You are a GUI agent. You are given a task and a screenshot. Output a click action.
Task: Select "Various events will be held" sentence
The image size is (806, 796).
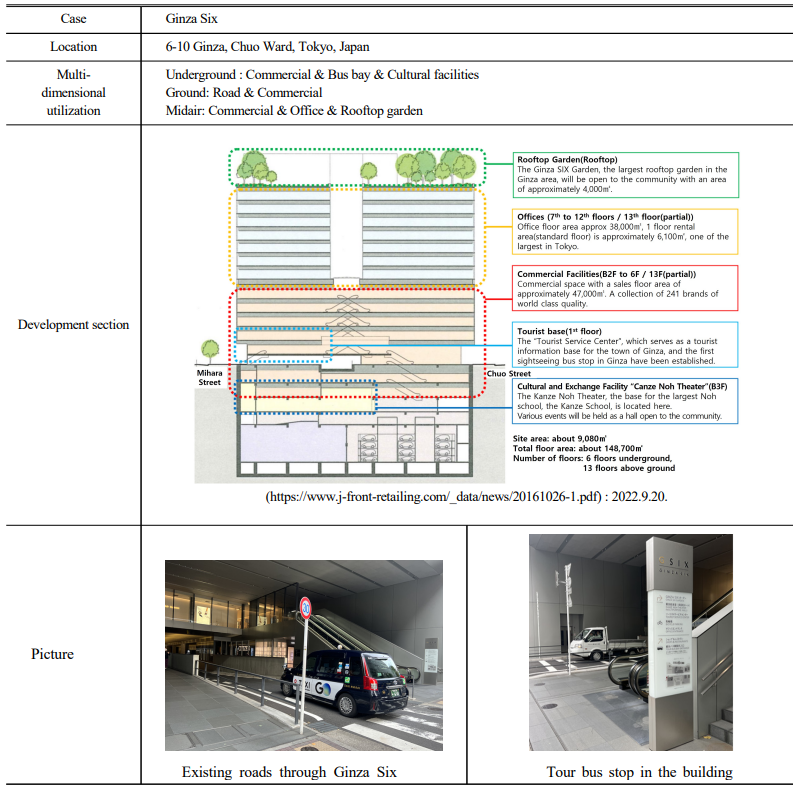(x=619, y=416)
